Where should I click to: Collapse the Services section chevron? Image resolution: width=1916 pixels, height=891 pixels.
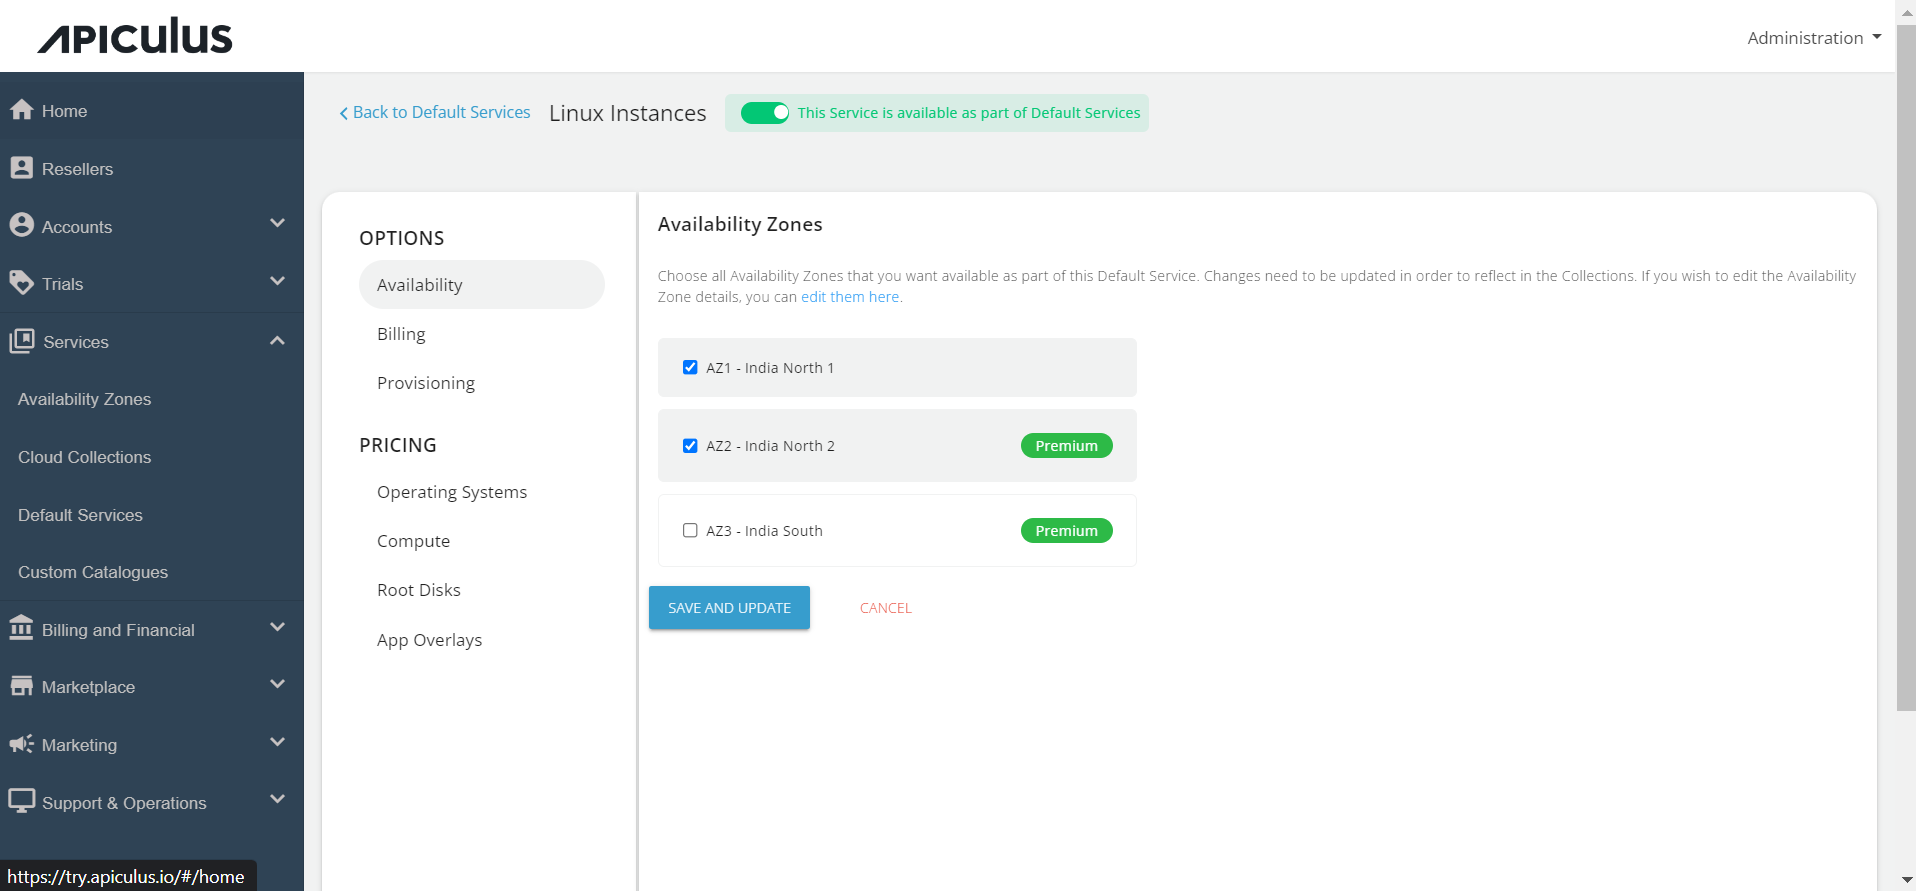[x=278, y=341]
